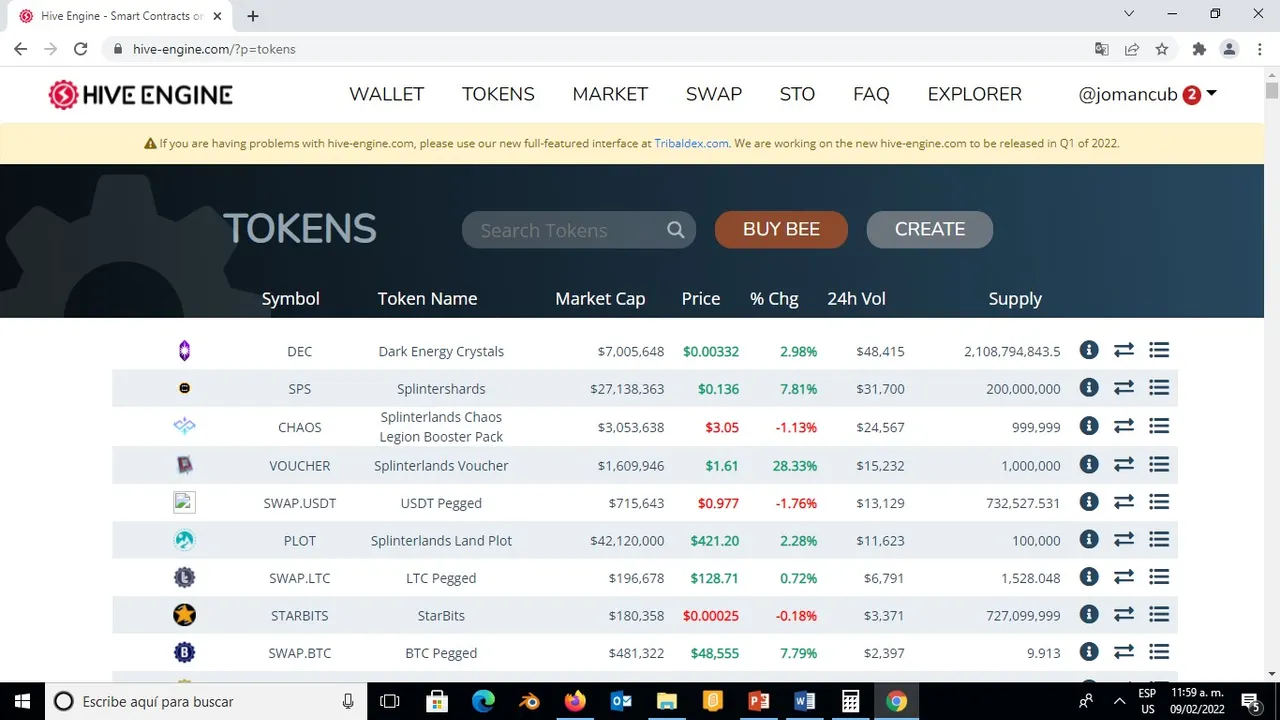Click the VOUCHER 28.33% change value
The height and width of the screenshot is (720, 1280).
pos(796,465)
